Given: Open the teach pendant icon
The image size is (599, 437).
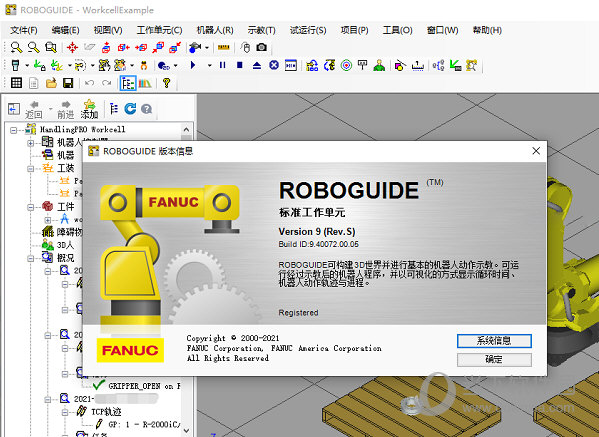Looking at the screenshot, I should 15,65.
